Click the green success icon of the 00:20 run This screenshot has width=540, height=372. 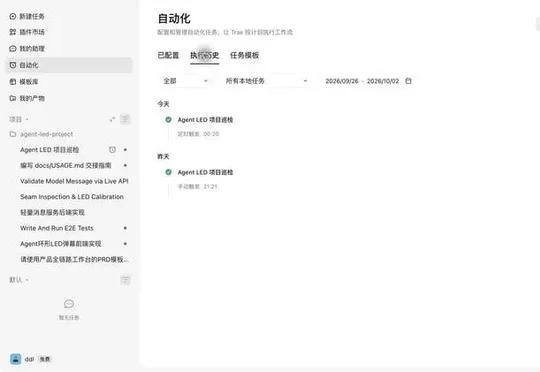click(x=168, y=120)
